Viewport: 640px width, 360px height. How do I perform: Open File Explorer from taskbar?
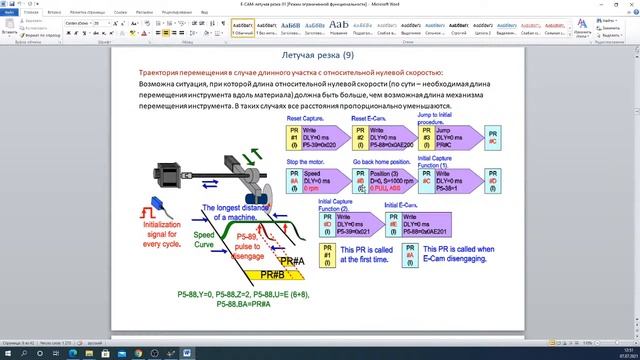point(89,353)
